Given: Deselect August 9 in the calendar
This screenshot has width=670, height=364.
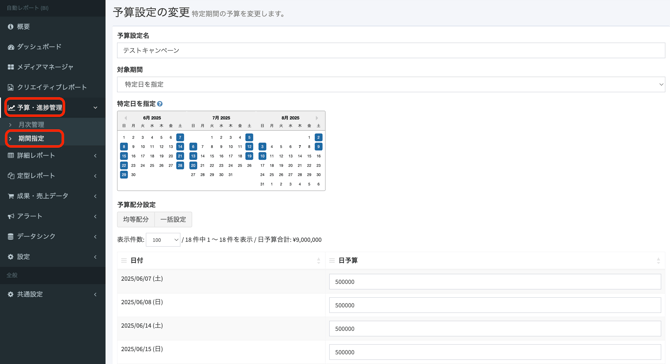Looking at the screenshot, I should coord(318,147).
